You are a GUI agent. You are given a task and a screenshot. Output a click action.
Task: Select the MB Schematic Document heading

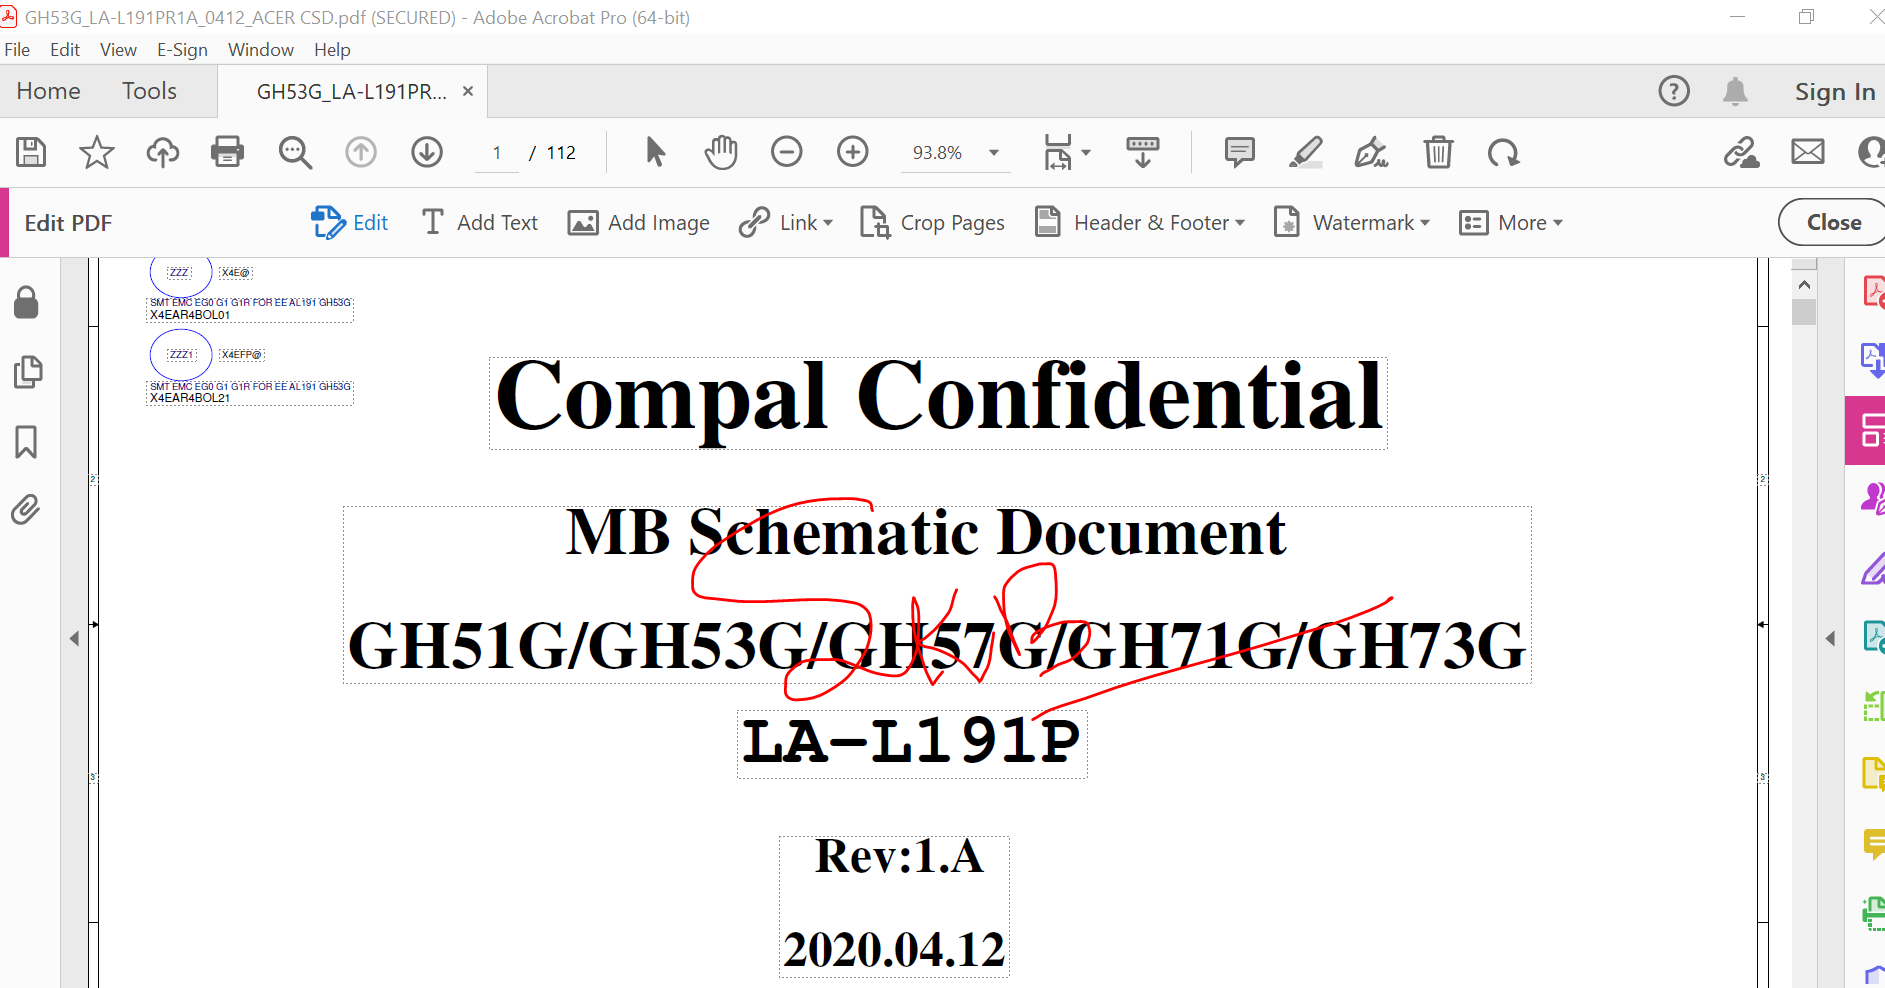pos(926,533)
